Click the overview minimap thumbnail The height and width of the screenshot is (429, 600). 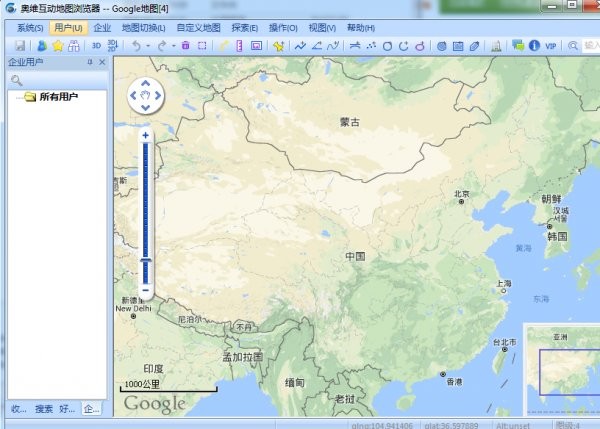(562, 370)
